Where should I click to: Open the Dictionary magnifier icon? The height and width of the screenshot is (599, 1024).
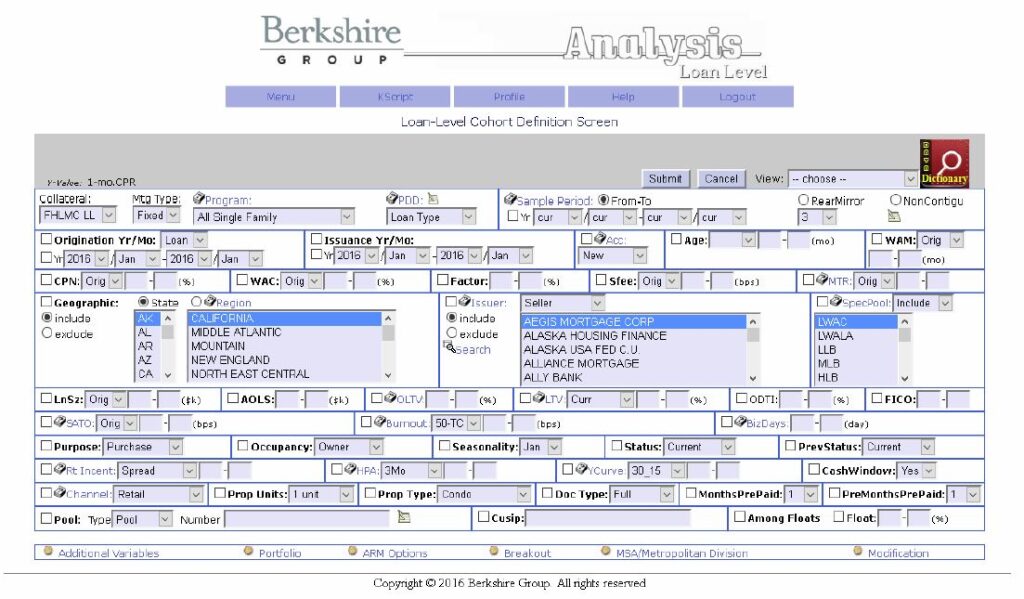[944, 163]
